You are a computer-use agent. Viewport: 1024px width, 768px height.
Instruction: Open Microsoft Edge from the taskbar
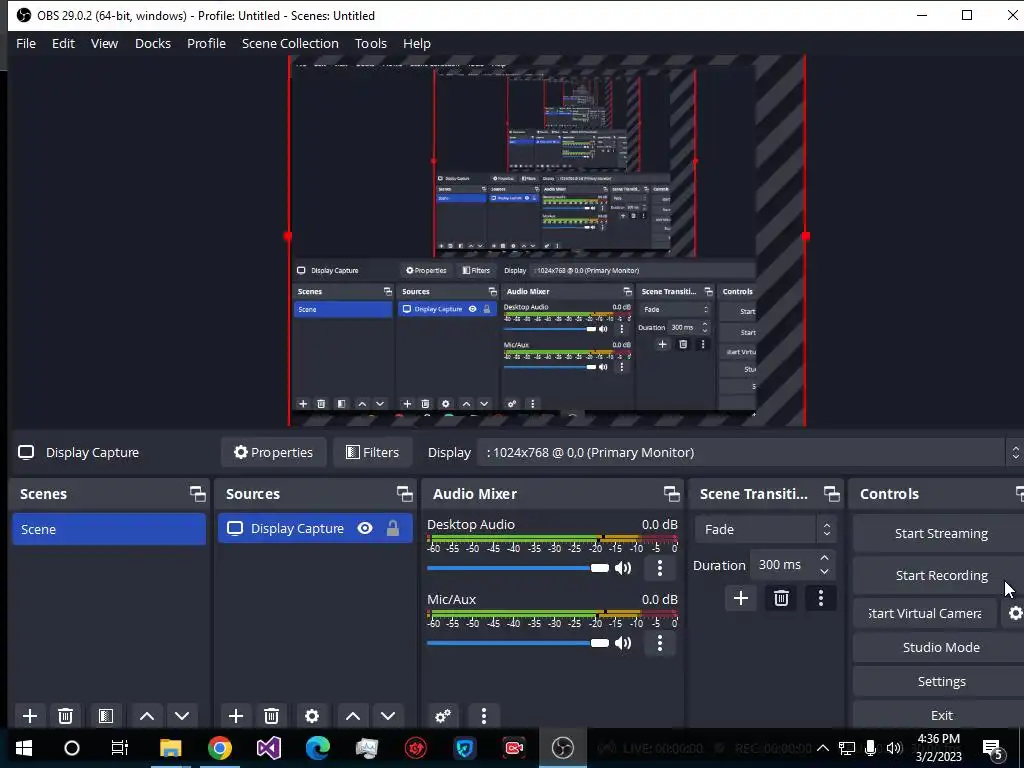[x=317, y=748]
